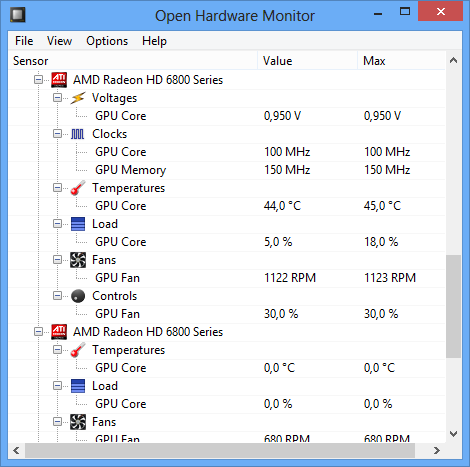Click the horizontal scrollbar right arrow
The height and width of the screenshot is (467, 470).
click(437, 451)
